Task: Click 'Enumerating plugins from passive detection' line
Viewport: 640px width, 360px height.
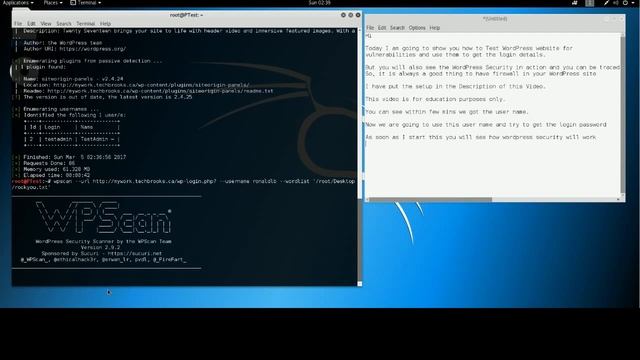Action: (x=92, y=61)
